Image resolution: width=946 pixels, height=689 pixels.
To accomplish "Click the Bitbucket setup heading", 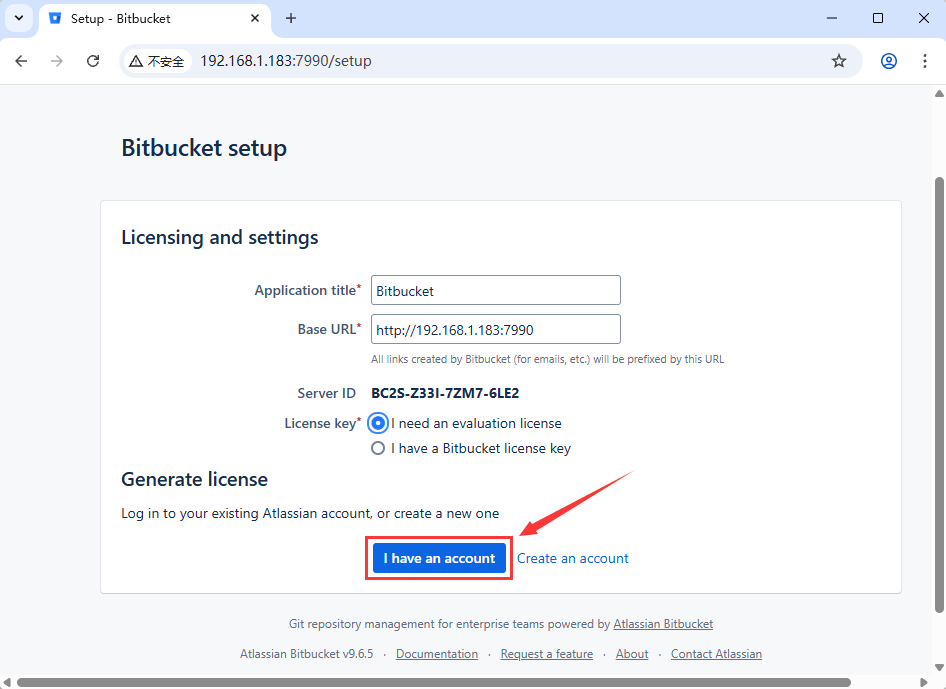I will pos(204,148).
